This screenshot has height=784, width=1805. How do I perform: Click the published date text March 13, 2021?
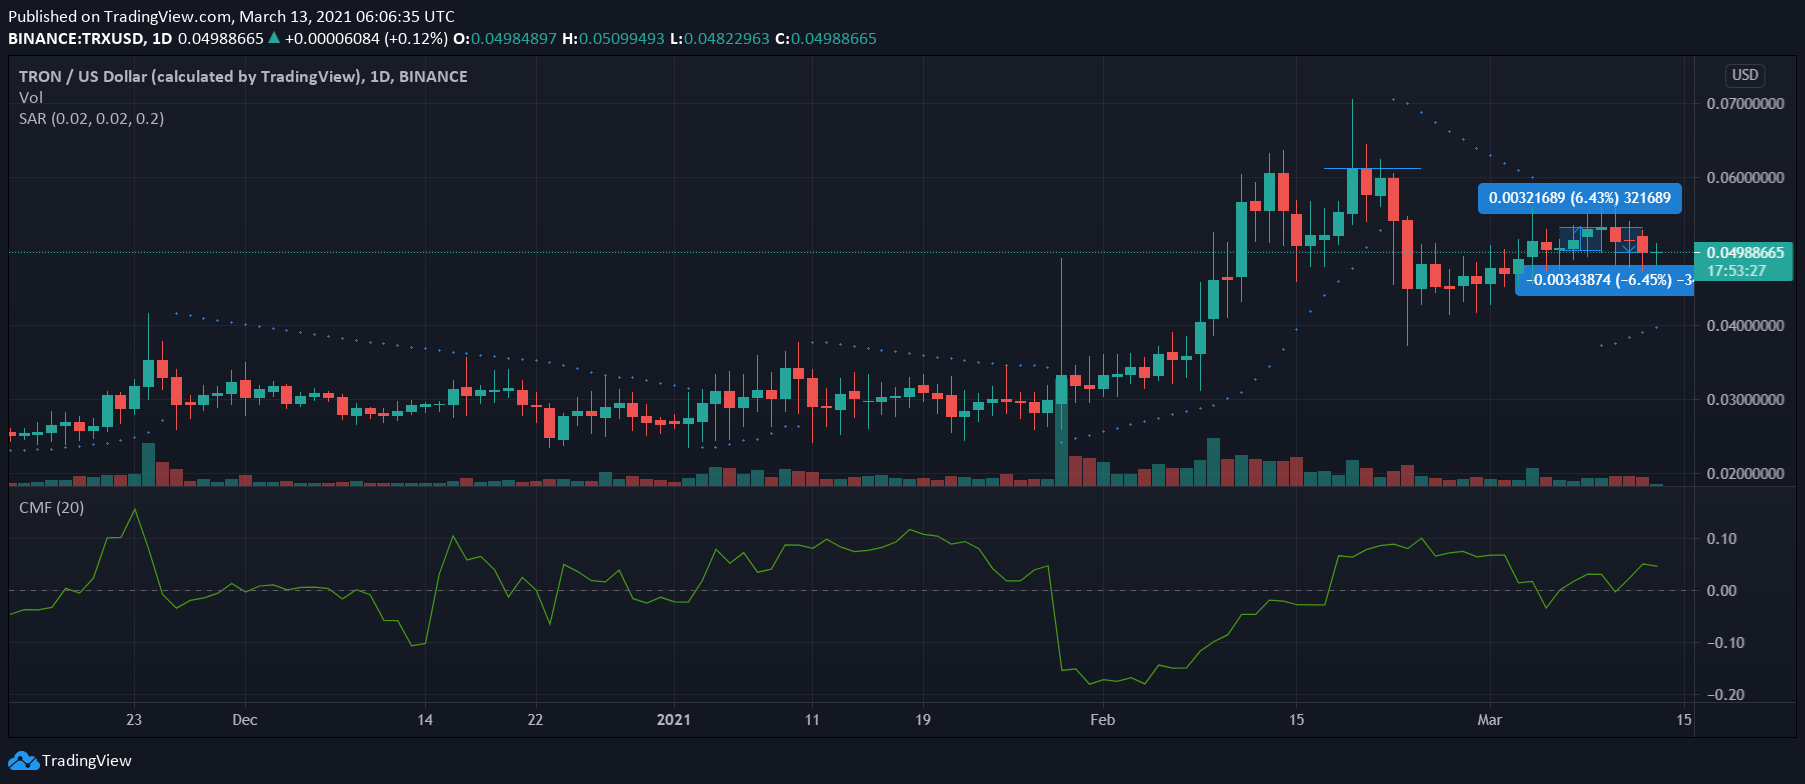(x=288, y=16)
